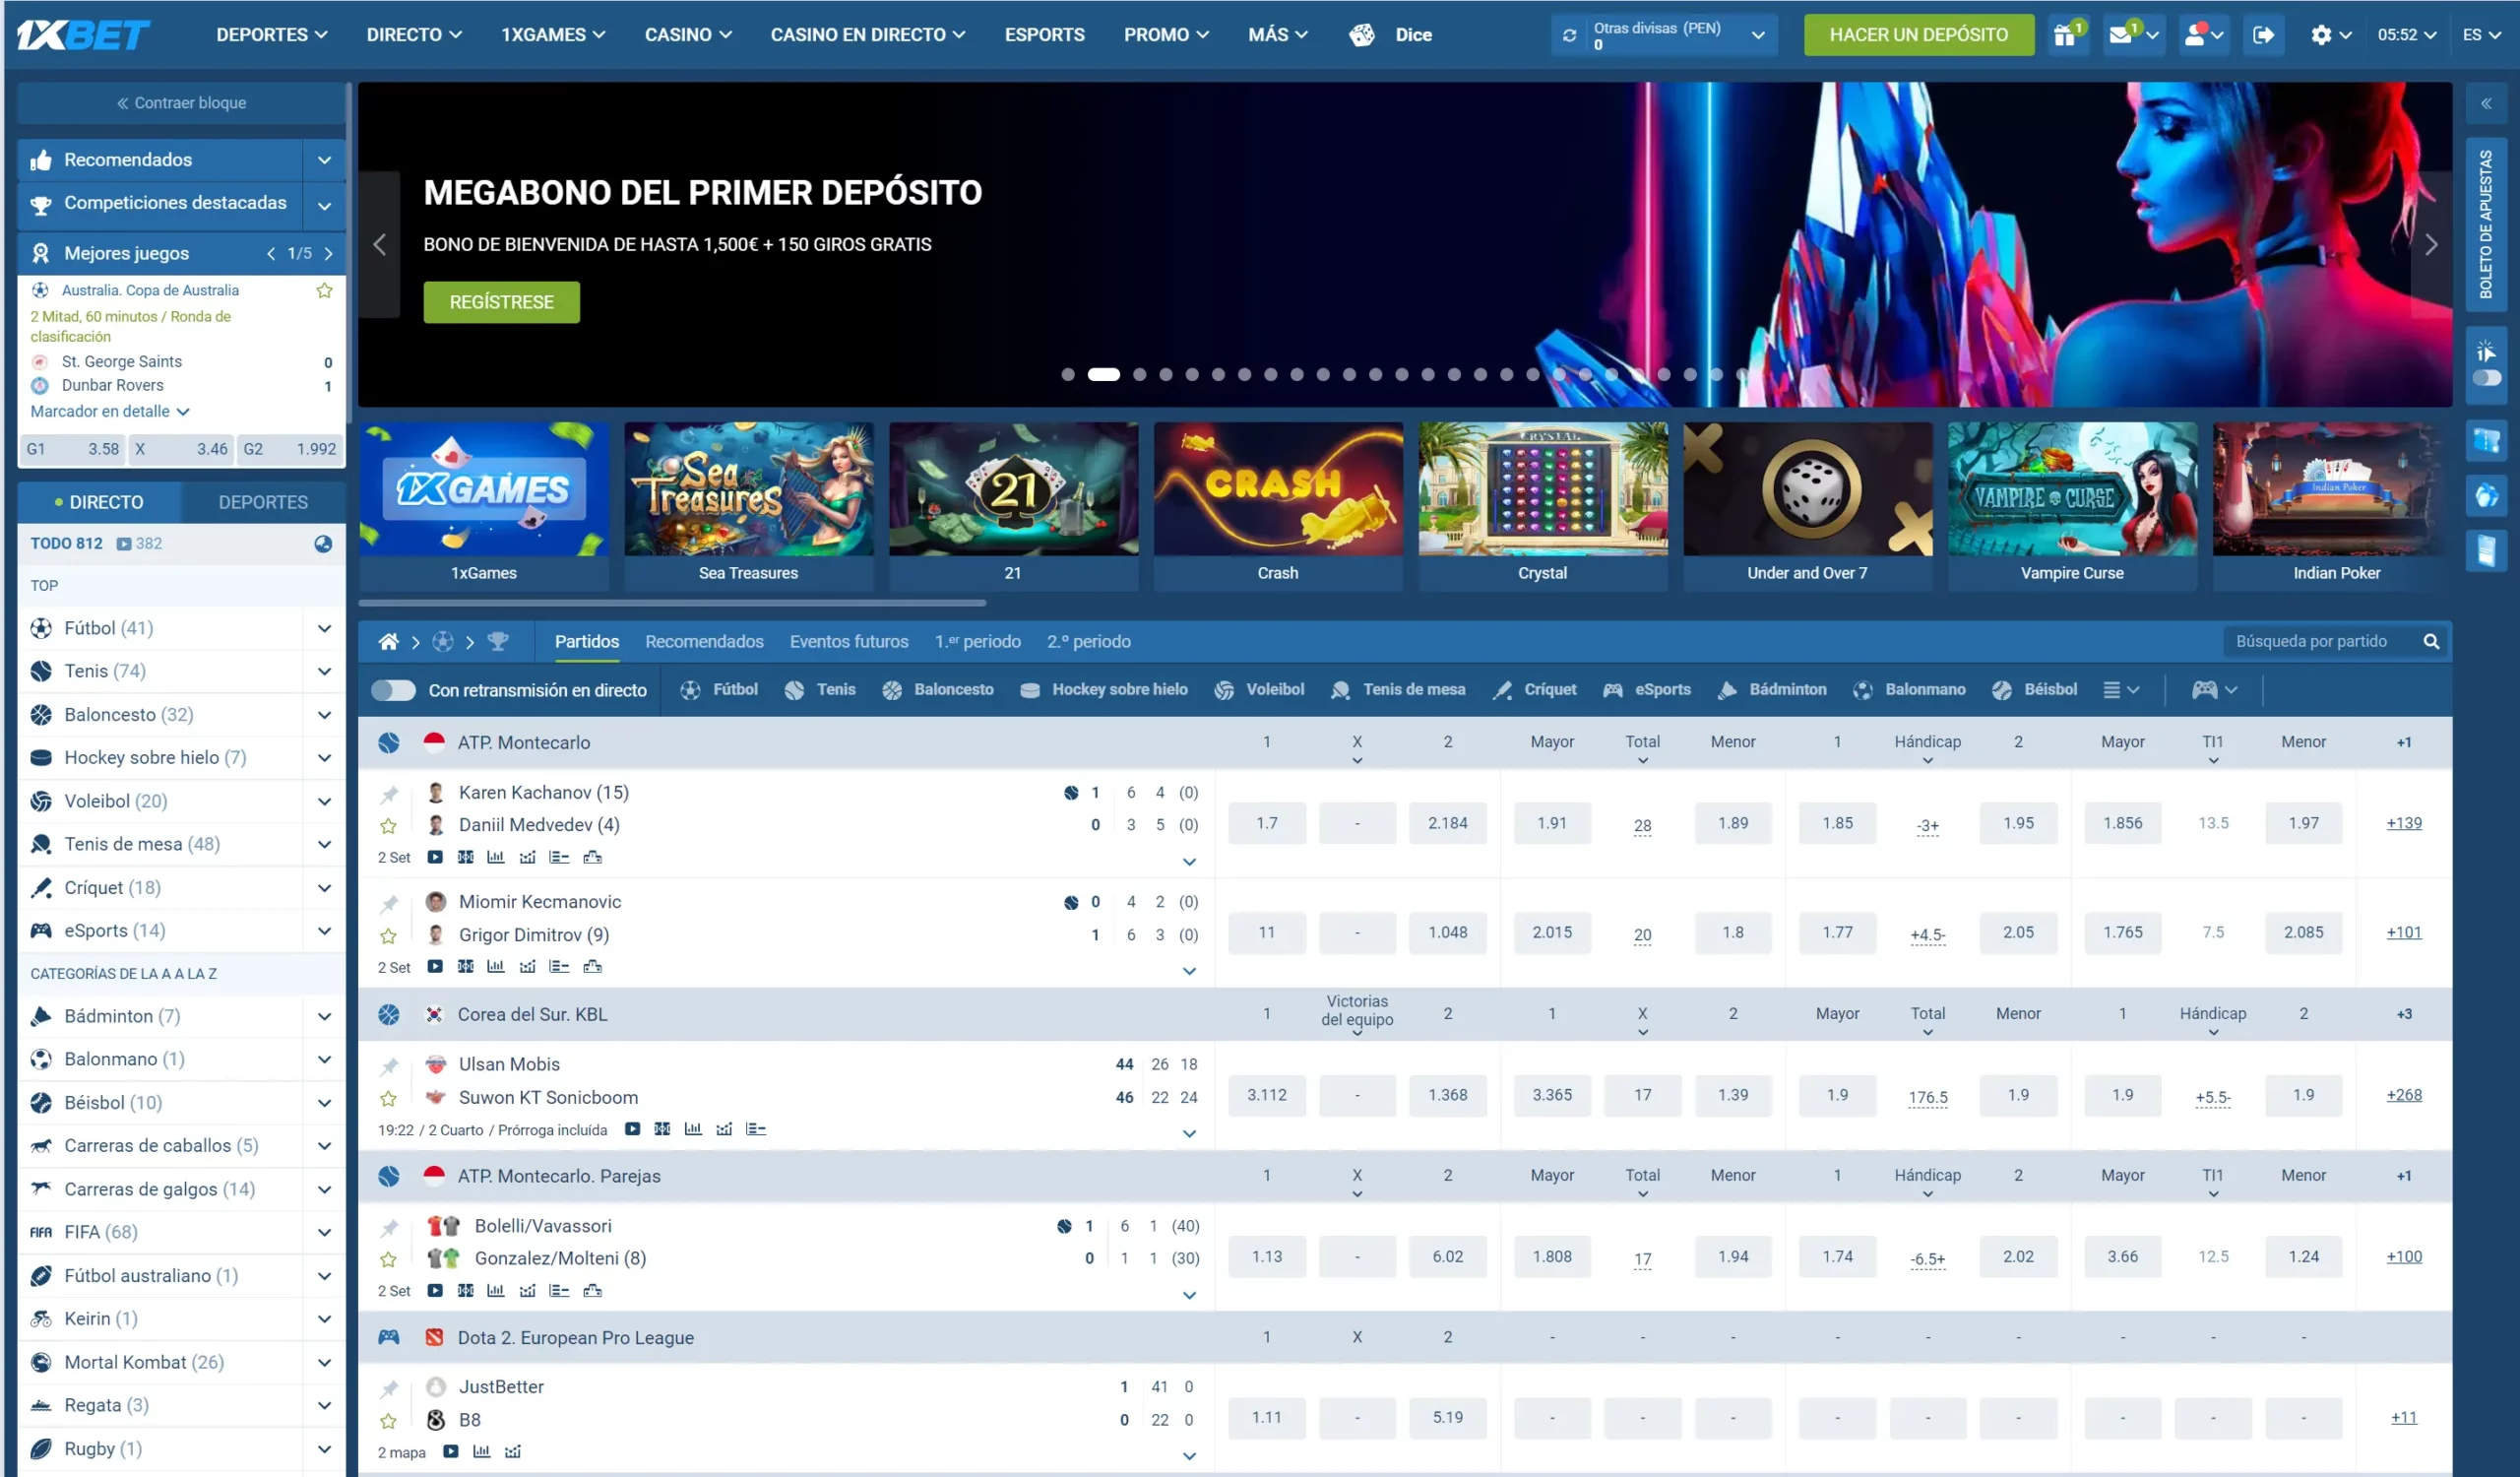
Task: Open settings gear in top bar
Action: pyautogui.click(x=2321, y=35)
